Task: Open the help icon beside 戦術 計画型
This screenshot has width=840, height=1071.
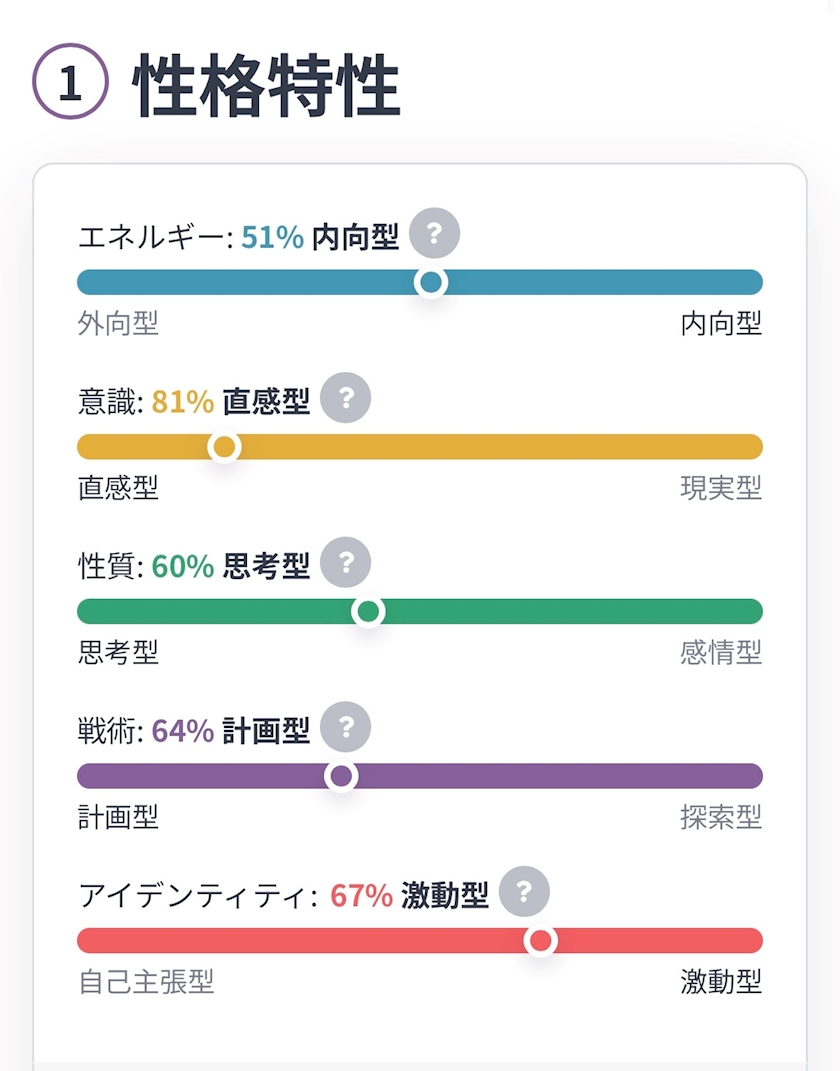Action: point(346,727)
